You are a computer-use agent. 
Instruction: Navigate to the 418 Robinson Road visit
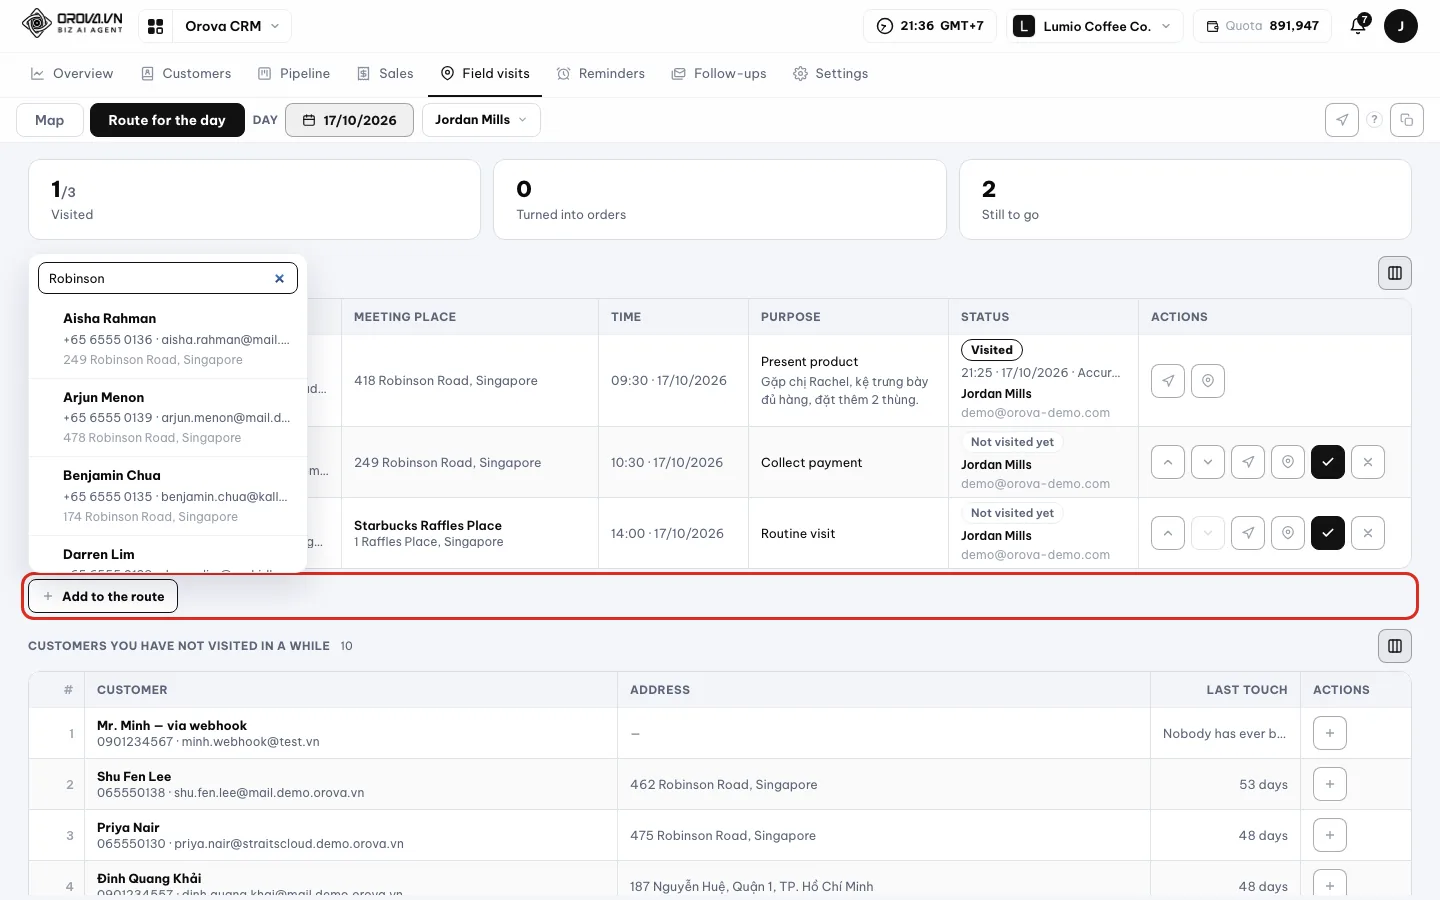click(x=1168, y=381)
